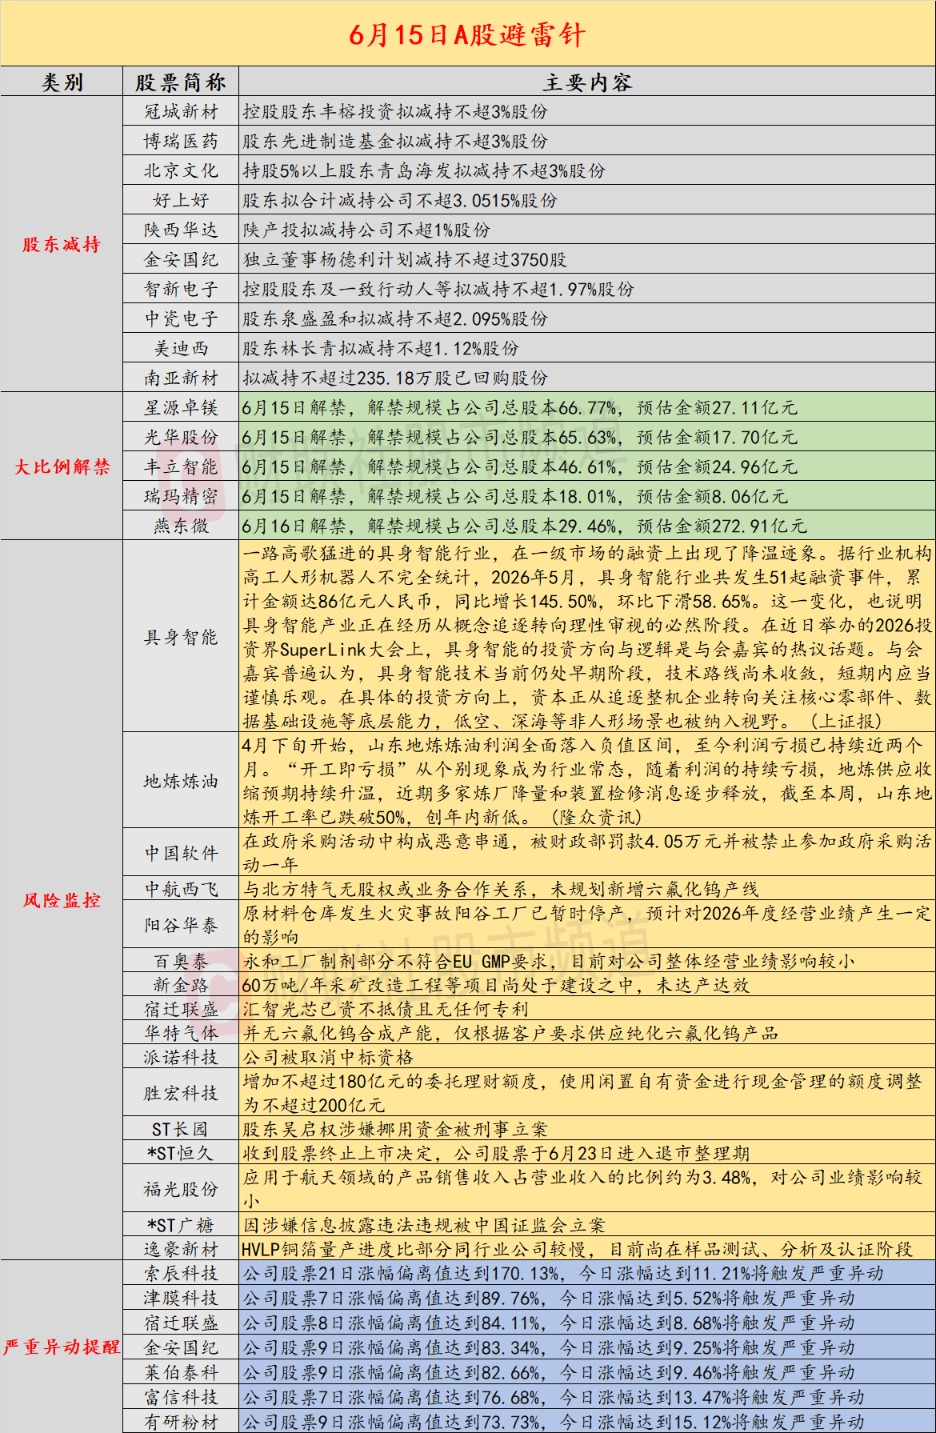The height and width of the screenshot is (1433, 936).
Task: Select stock name 丰立智能
Action: pos(181,466)
